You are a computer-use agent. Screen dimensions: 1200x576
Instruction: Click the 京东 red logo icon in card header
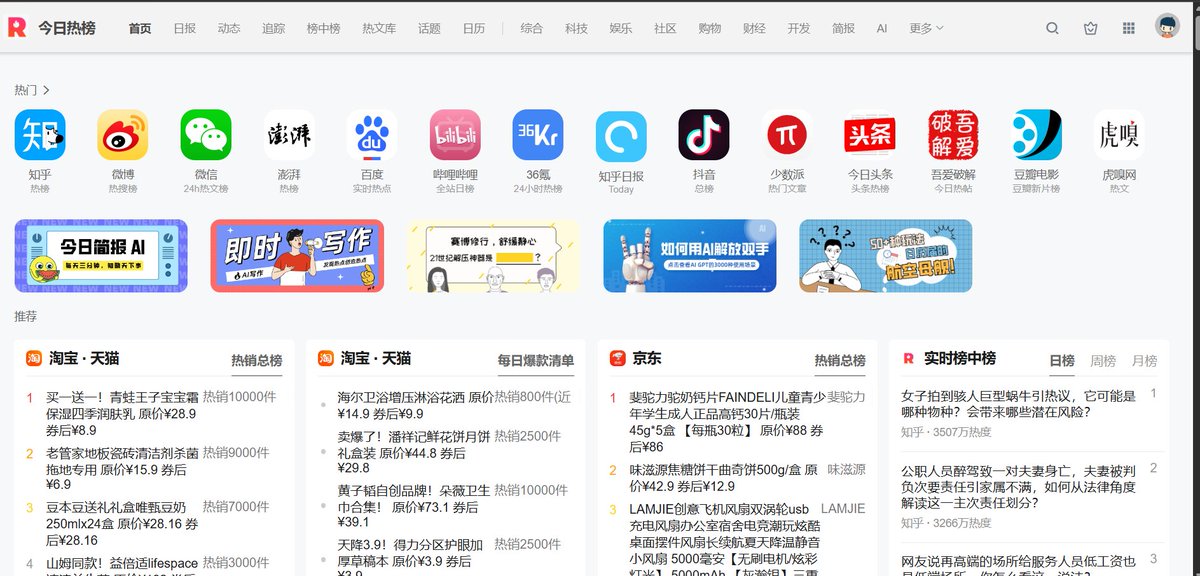618,358
